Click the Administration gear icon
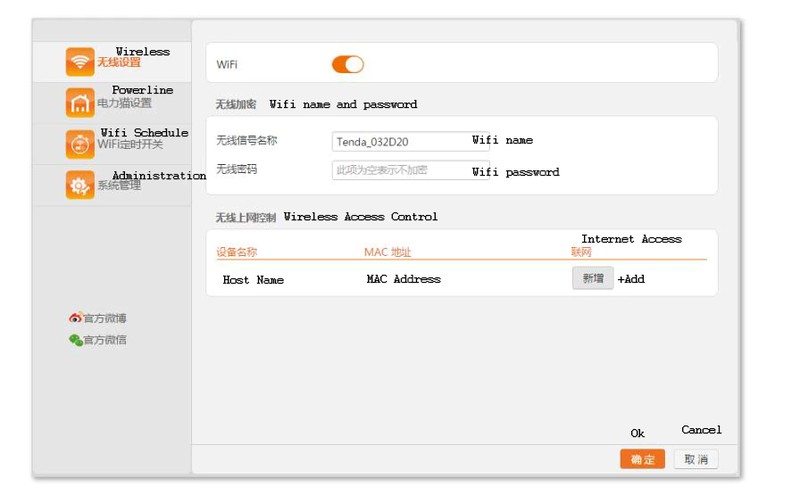 click(80, 185)
